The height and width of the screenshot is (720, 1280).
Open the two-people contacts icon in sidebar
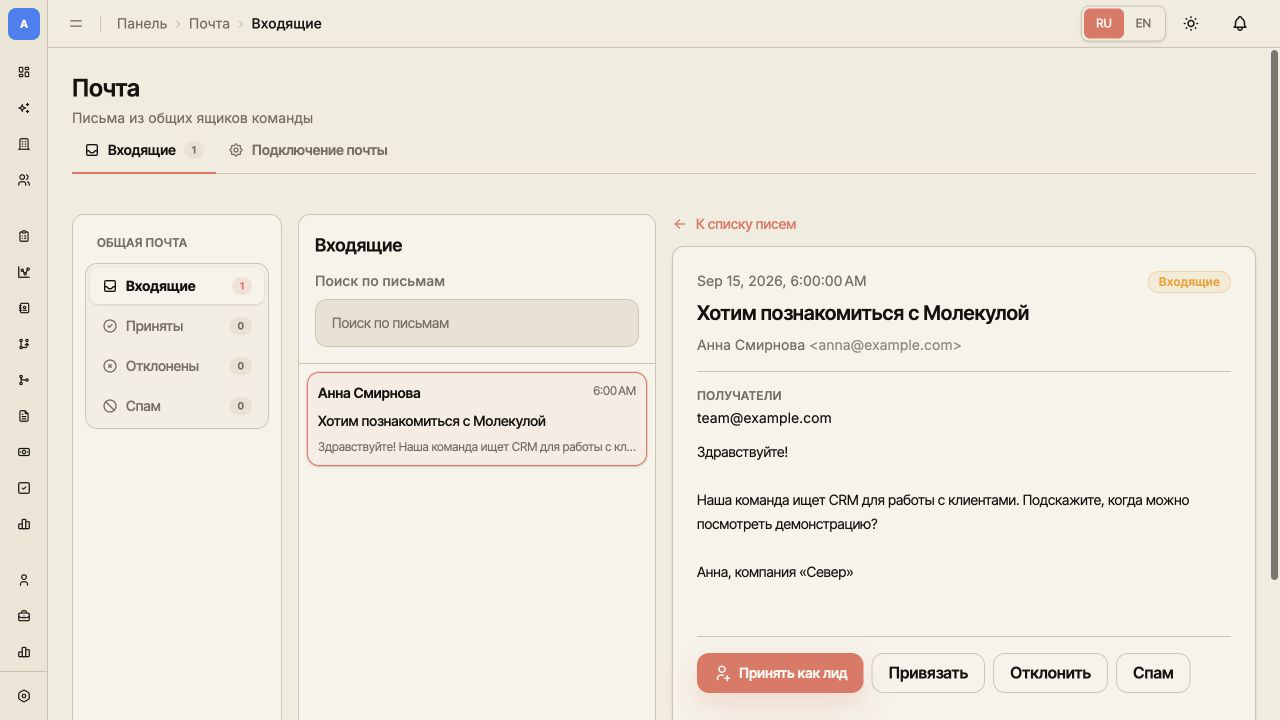pos(24,180)
